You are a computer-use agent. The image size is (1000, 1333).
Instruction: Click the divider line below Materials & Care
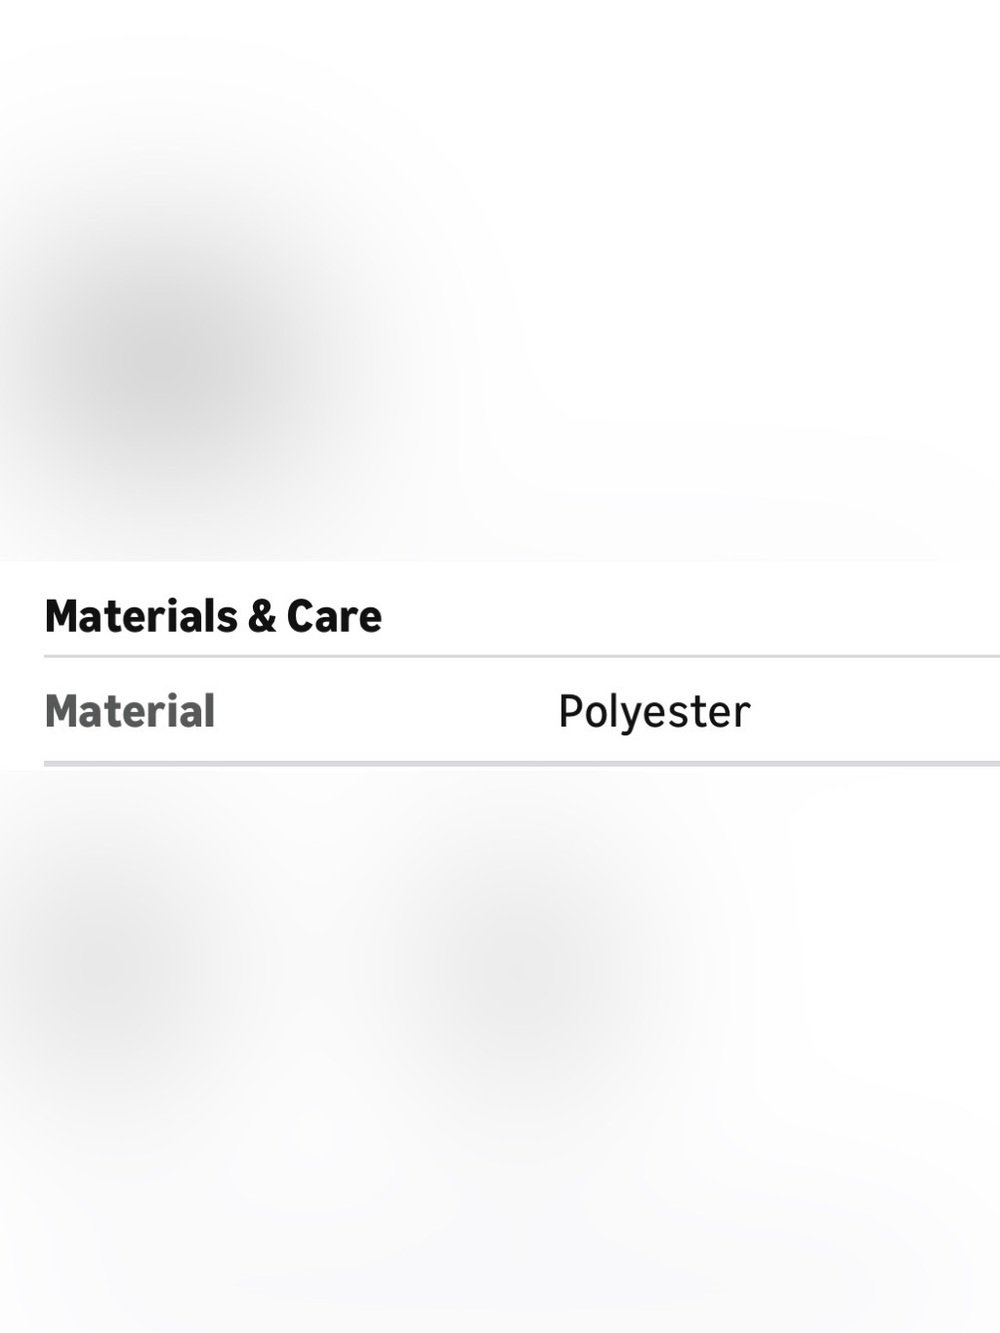522,657
